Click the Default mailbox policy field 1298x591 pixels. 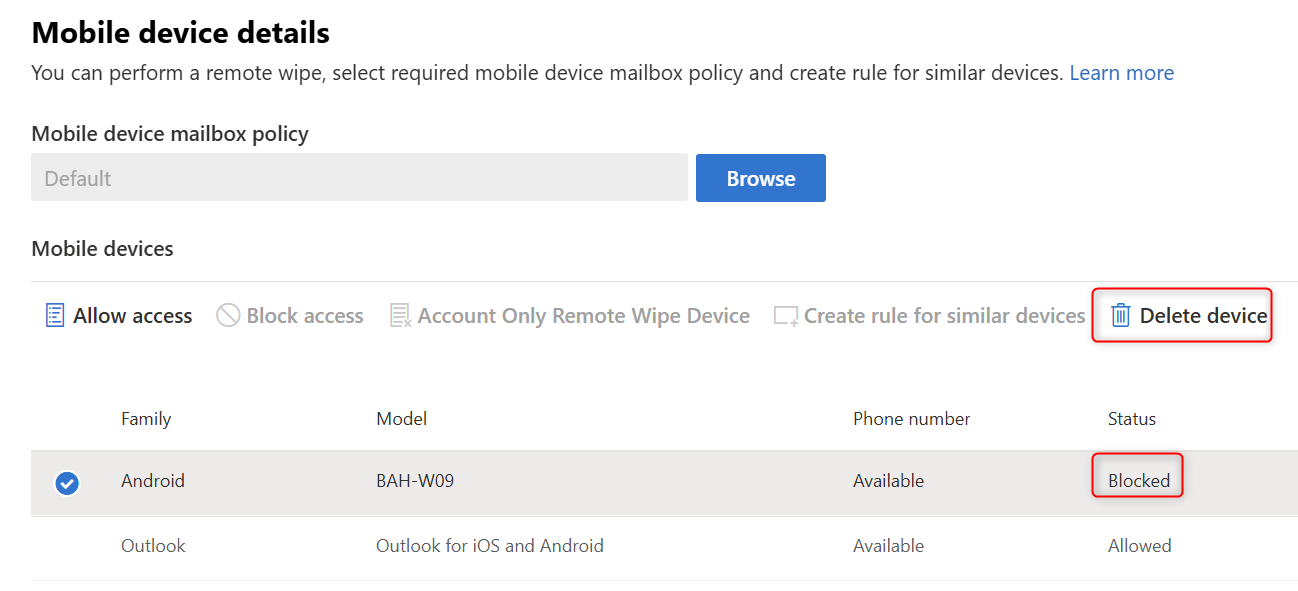click(359, 178)
